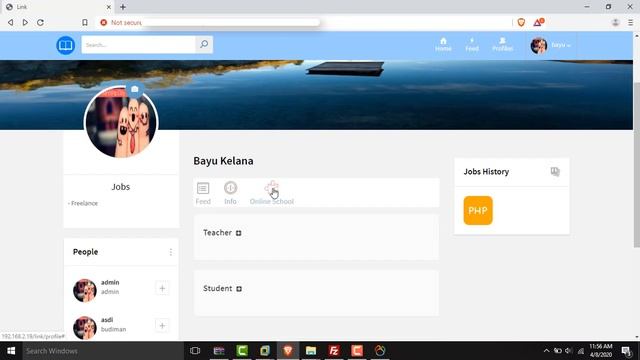640x360 pixels.
Task: Open the Action Center notifications
Action: tap(627, 351)
